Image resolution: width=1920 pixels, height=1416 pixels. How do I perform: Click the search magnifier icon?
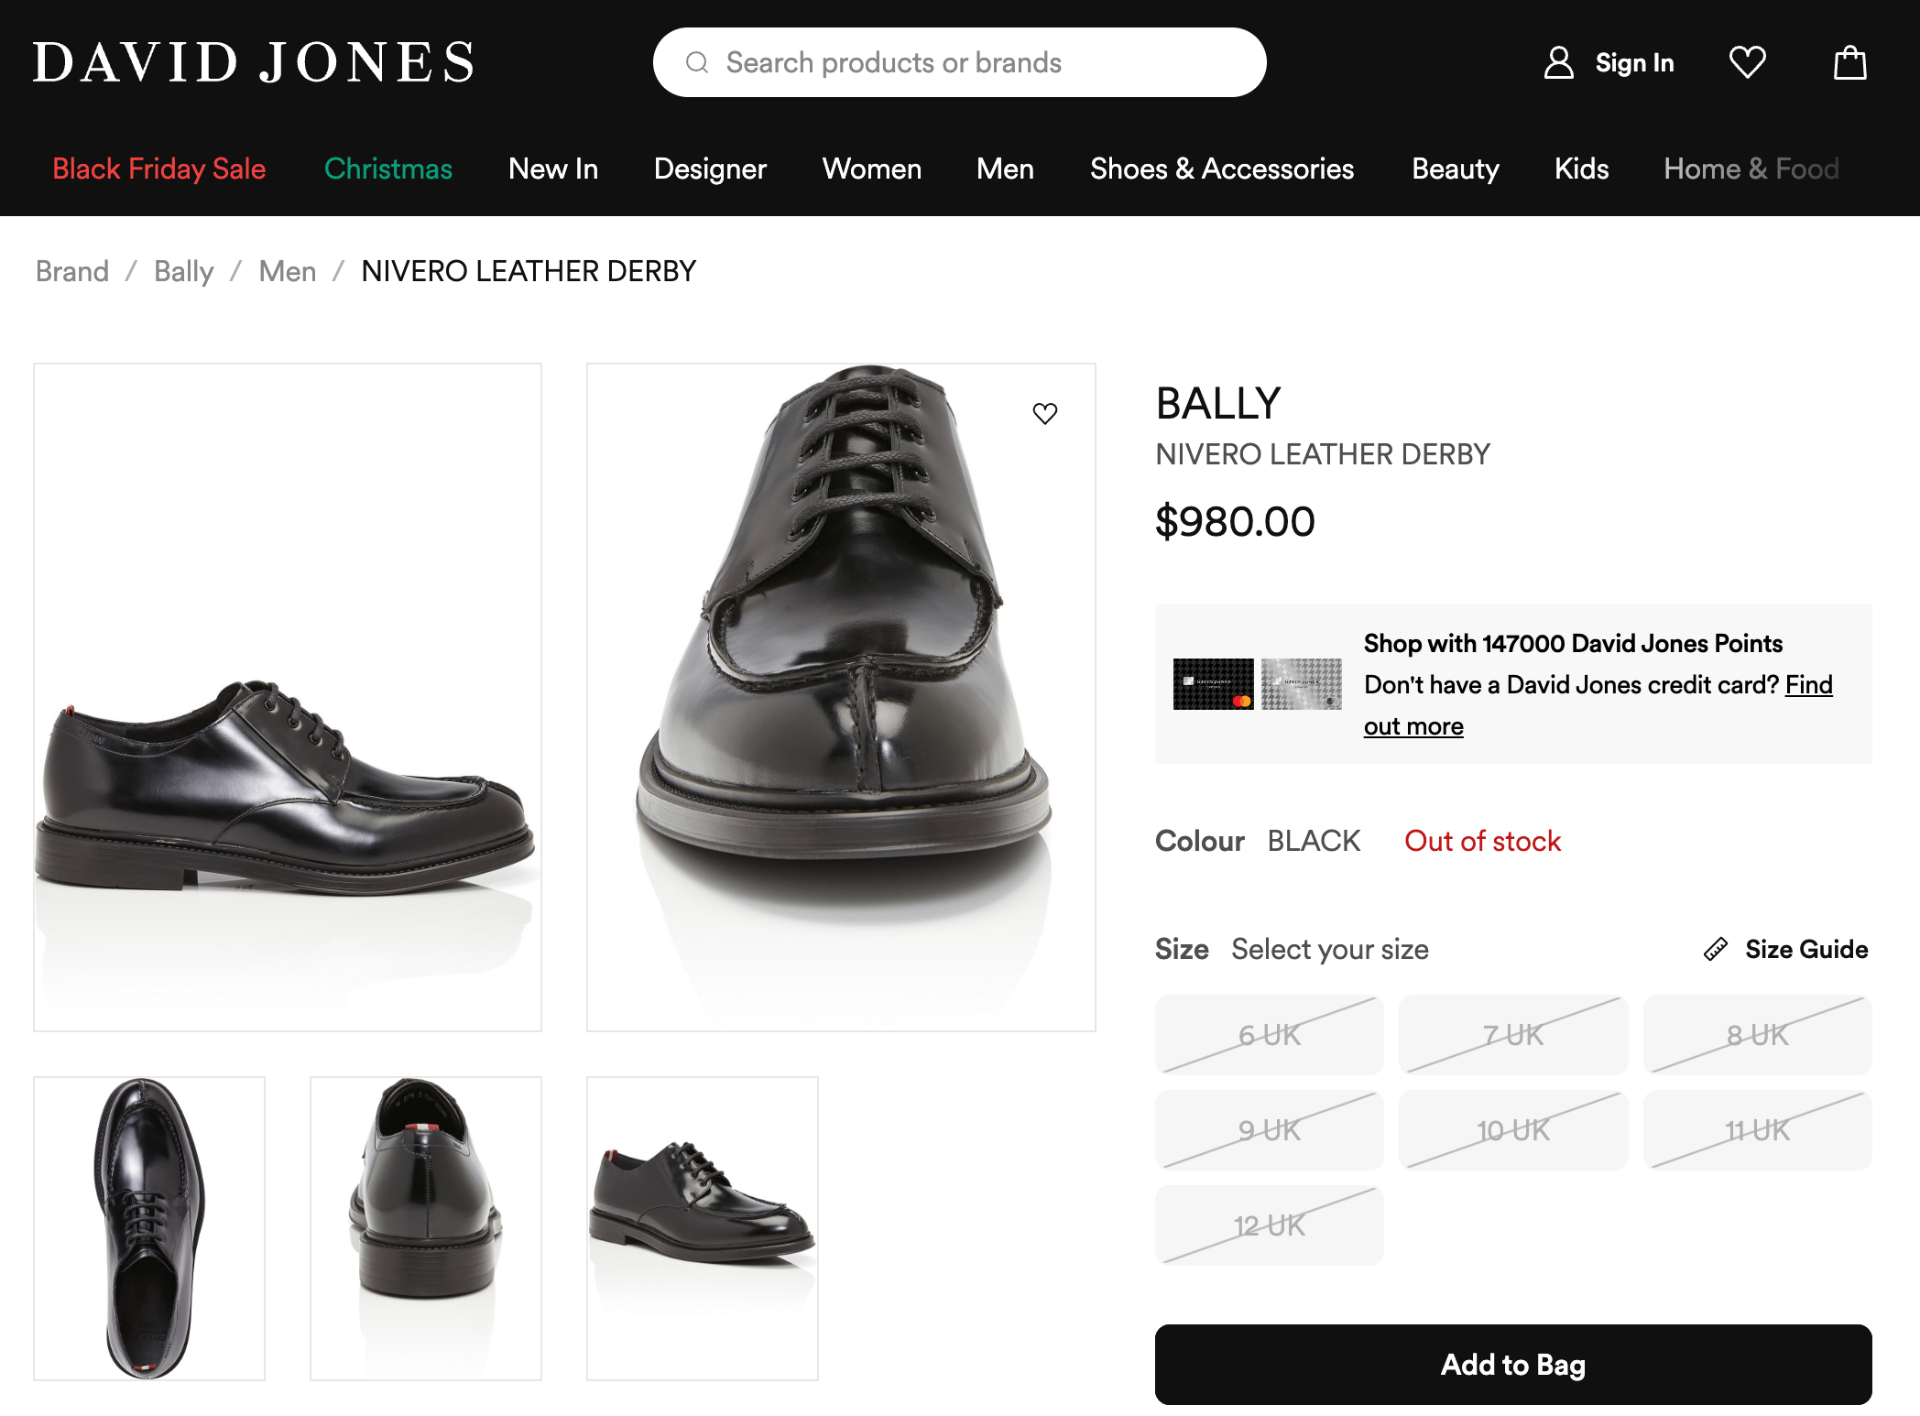pos(697,63)
